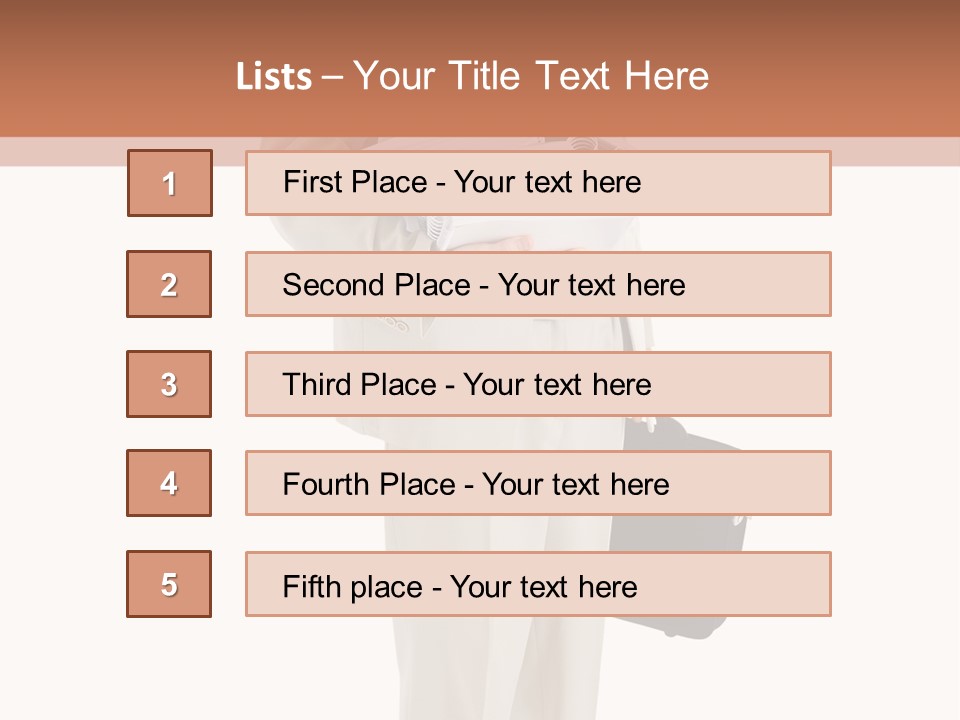Select the Third Place text bar
Screen dimensions: 960x720
(538, 384)
